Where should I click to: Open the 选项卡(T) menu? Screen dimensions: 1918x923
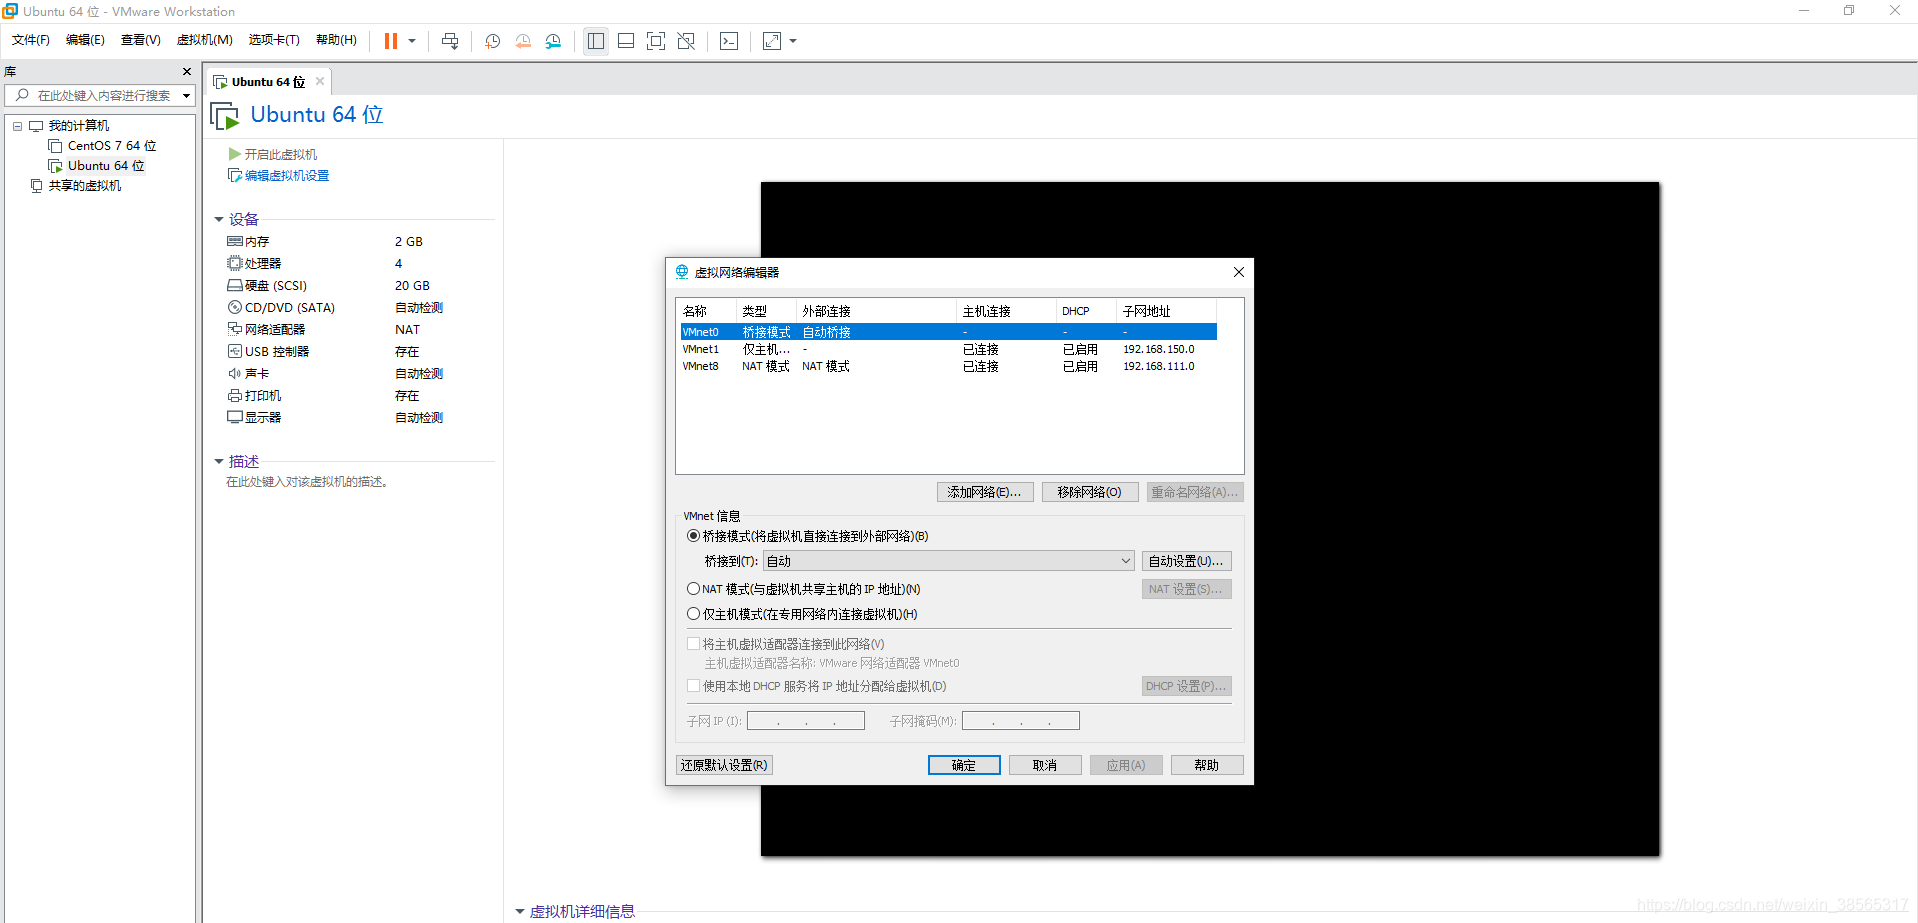click(x=274, y=40)
